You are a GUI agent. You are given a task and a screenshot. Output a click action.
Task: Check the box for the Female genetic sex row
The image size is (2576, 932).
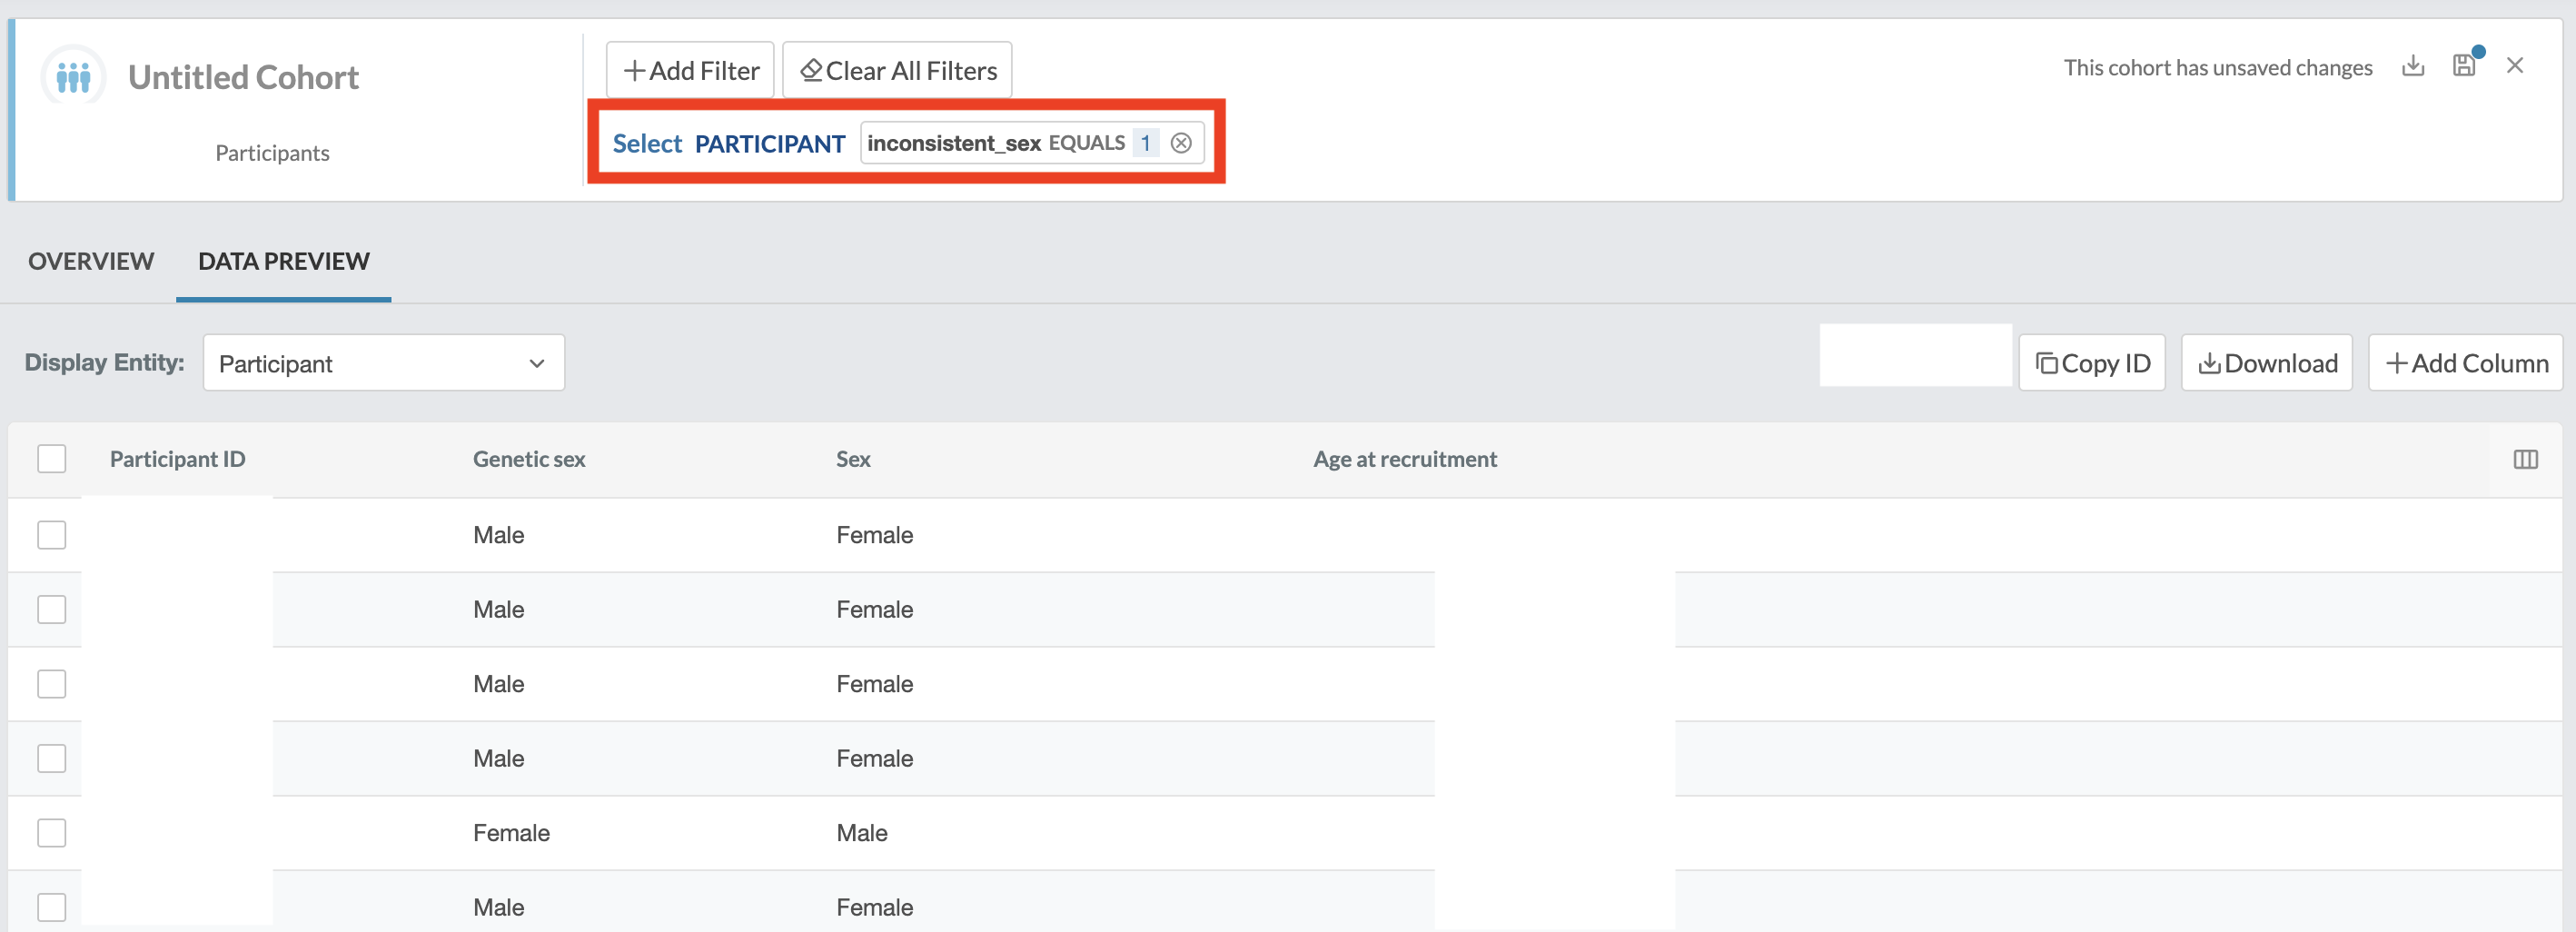pos(52,833)
